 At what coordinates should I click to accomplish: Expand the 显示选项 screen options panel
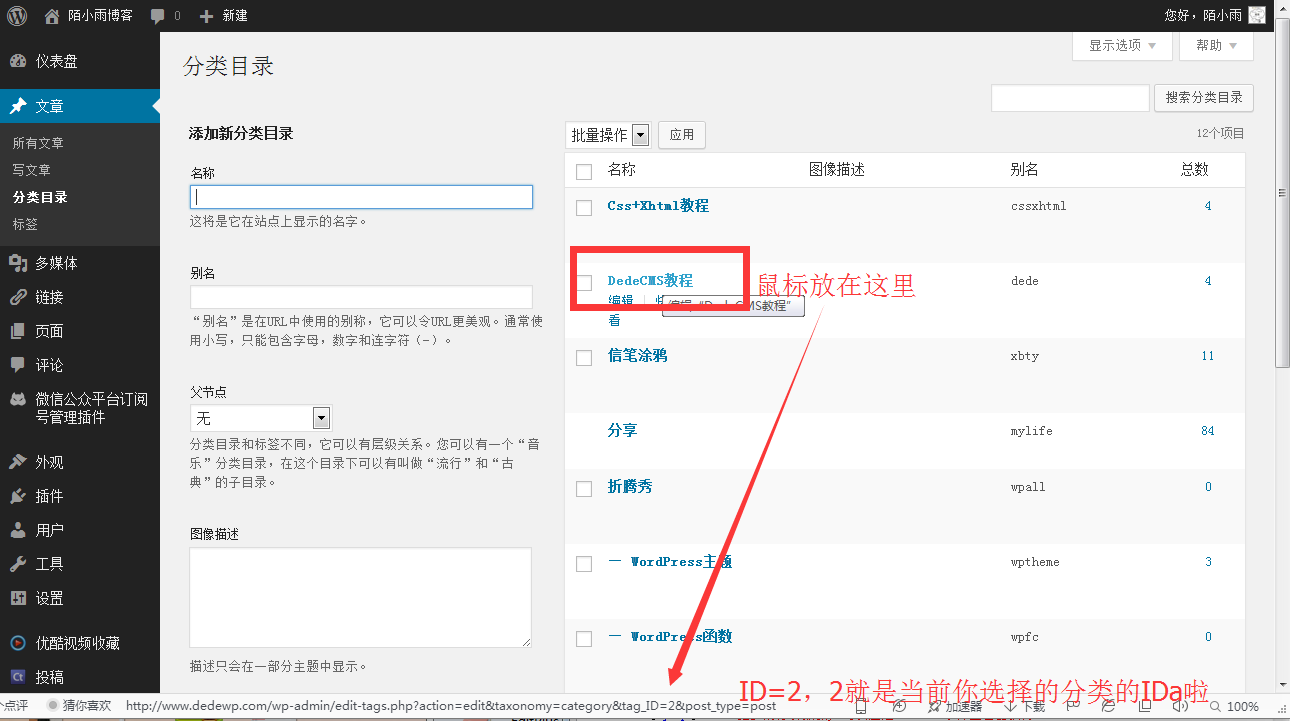point(1122,45)
